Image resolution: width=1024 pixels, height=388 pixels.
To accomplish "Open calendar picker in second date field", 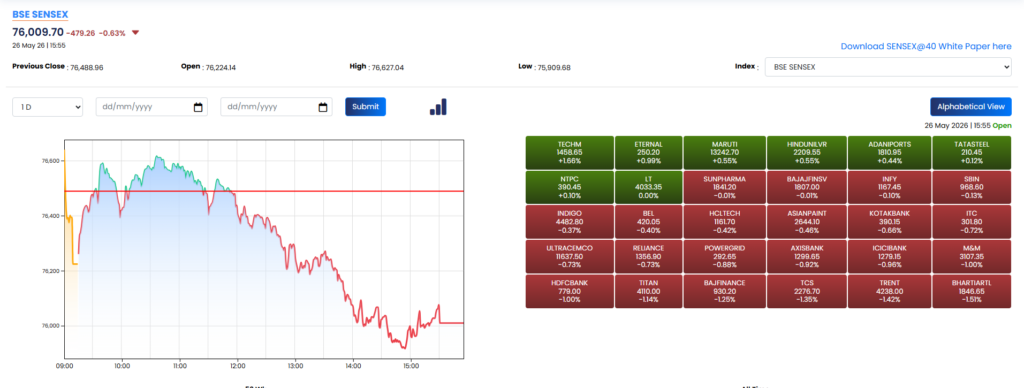I will tap(323, 107).
